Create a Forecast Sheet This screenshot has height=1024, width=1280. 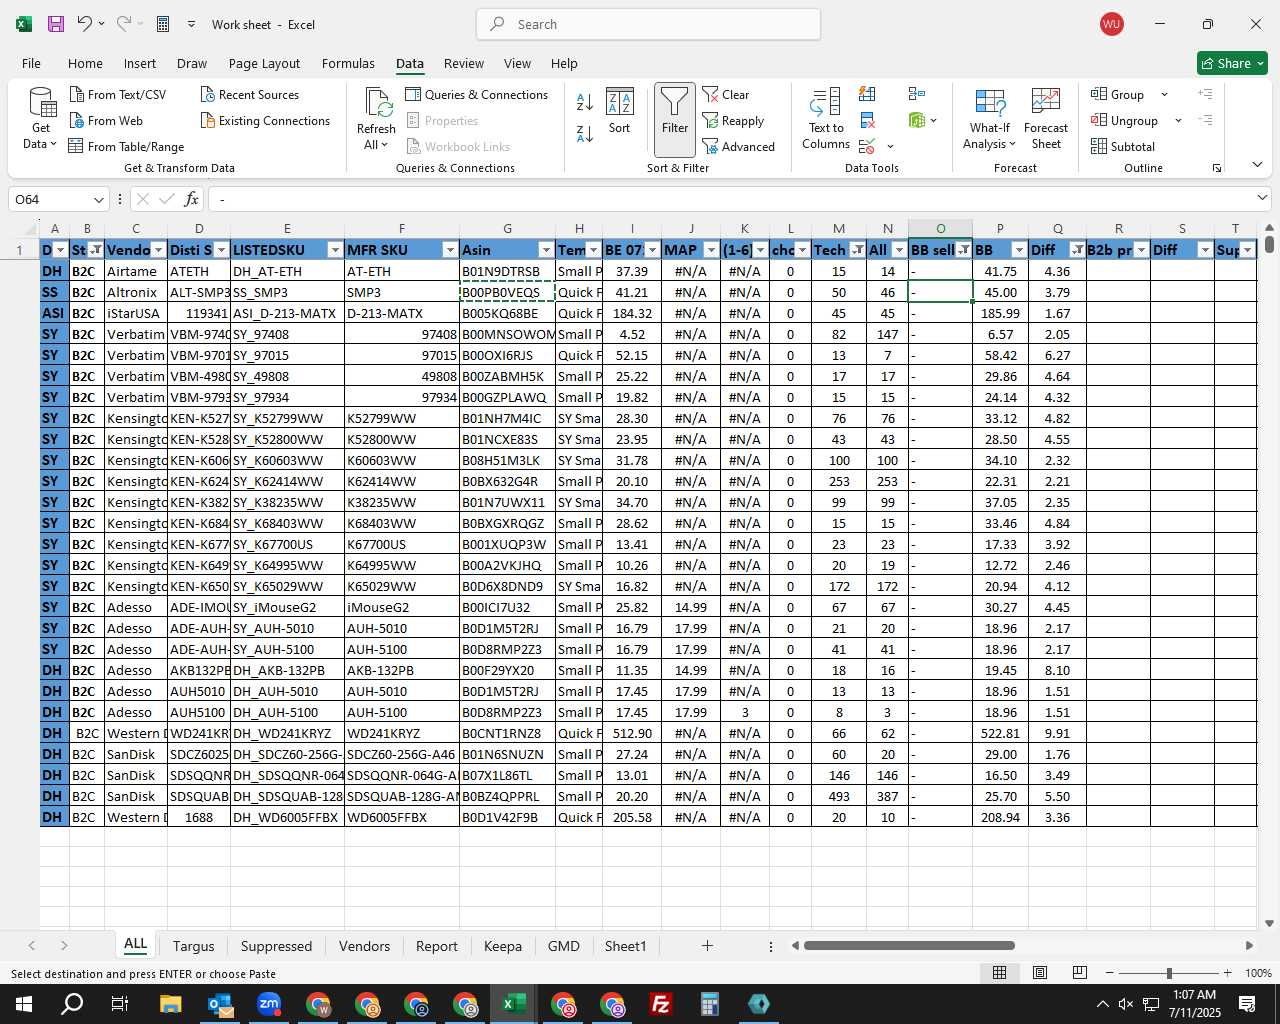1046,119
